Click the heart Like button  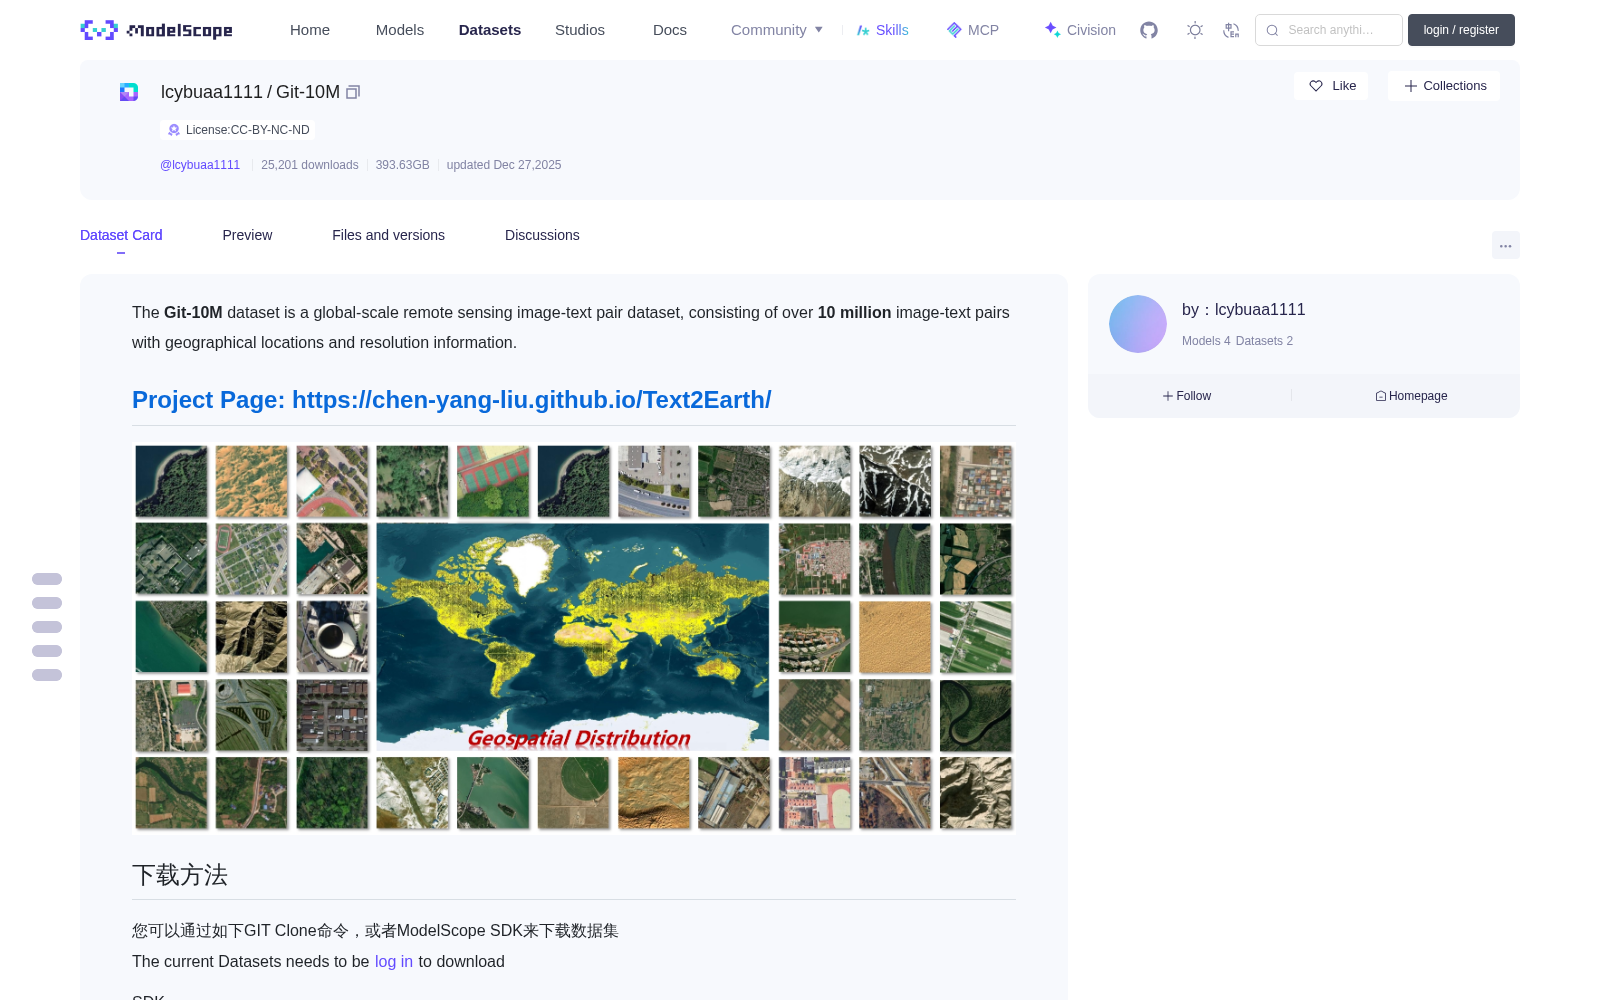(x=1331, y=86)
